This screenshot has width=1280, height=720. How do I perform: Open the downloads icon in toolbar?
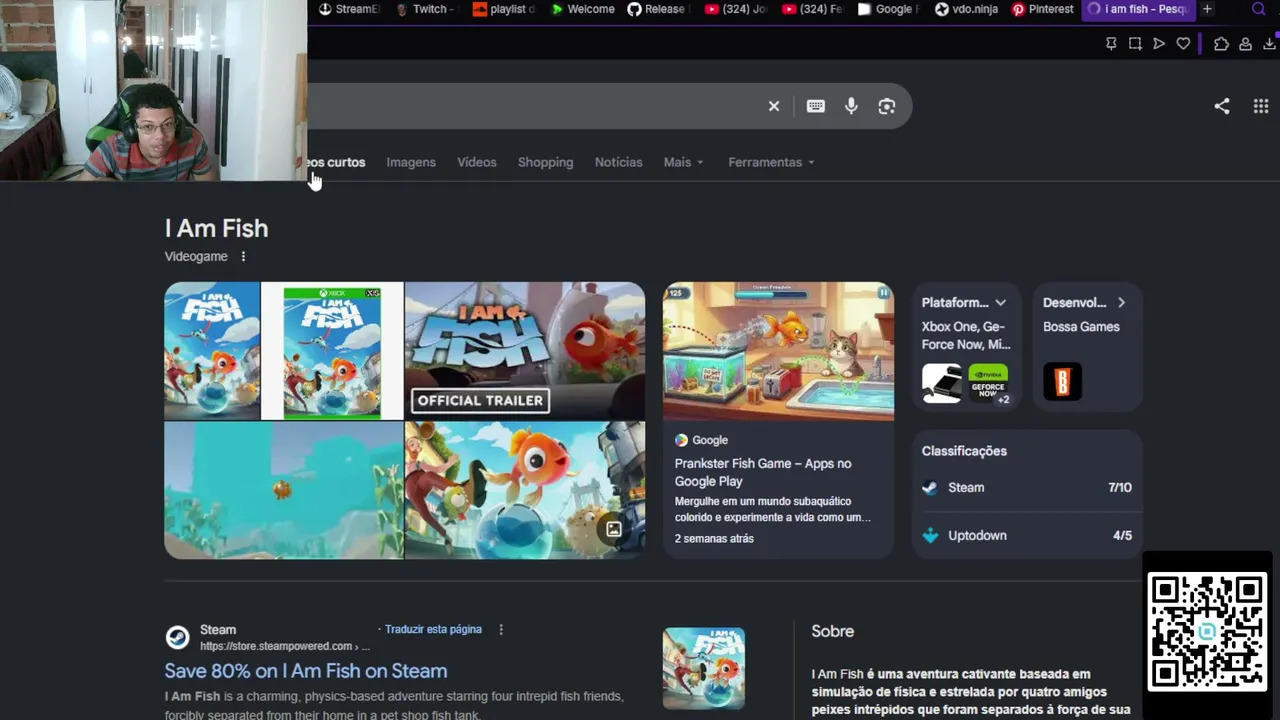click(x=1270, y=44)
